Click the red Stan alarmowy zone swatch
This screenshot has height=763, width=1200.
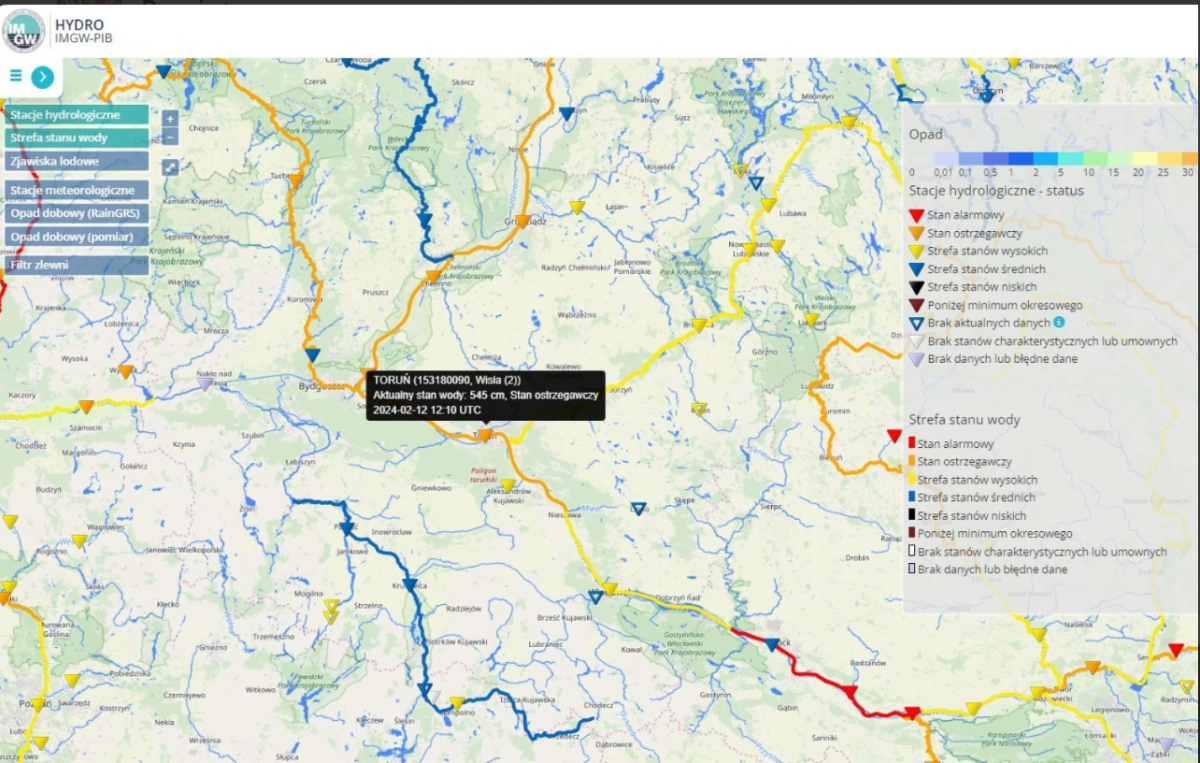click(912, 443)
